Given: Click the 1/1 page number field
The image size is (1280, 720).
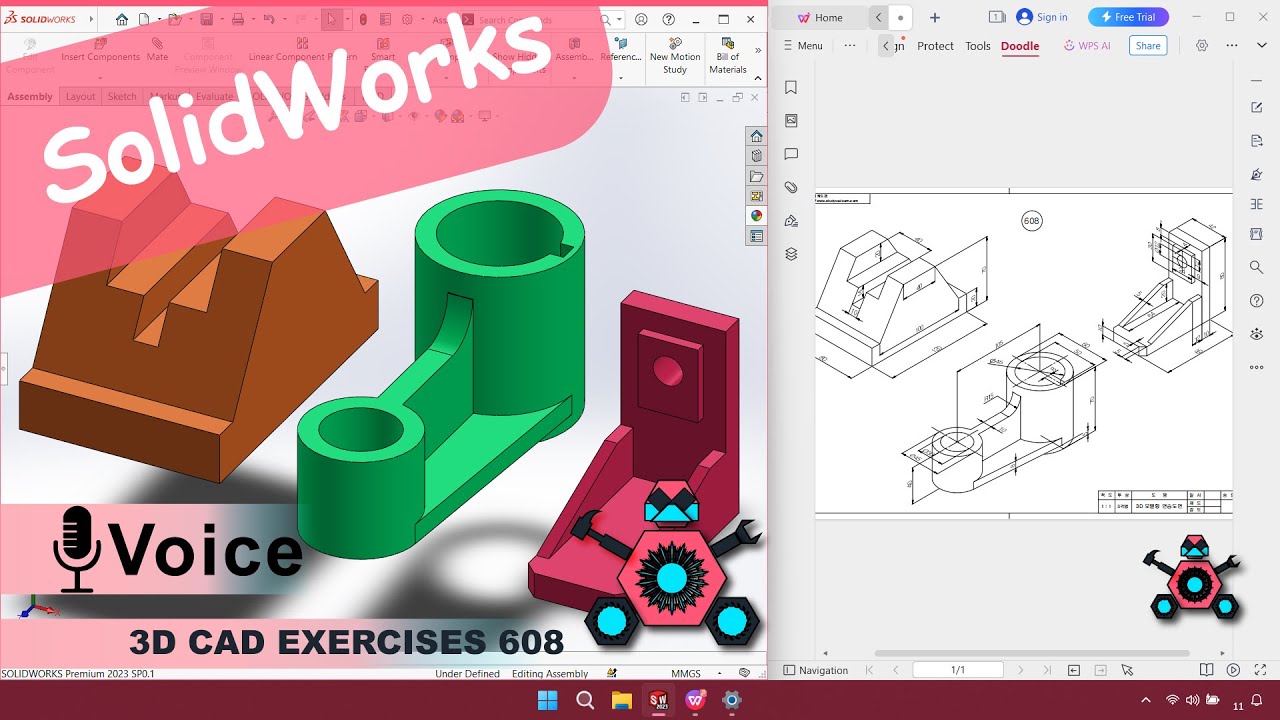Looking at the screenshot, I should coord(958,670).
